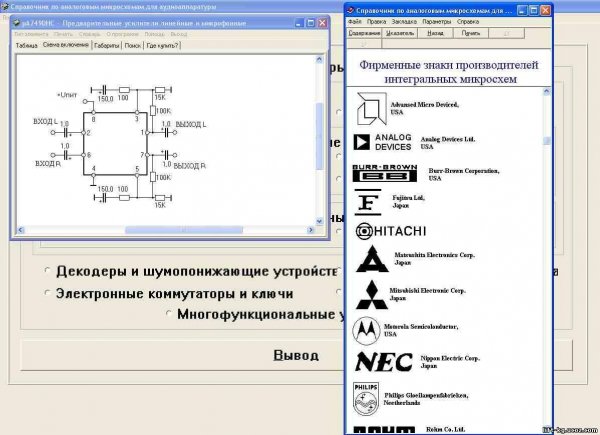Click the vertical scrollbar thumb in help window
The height and width of the screenshot is (435, 600).
[x=546, y=140]
